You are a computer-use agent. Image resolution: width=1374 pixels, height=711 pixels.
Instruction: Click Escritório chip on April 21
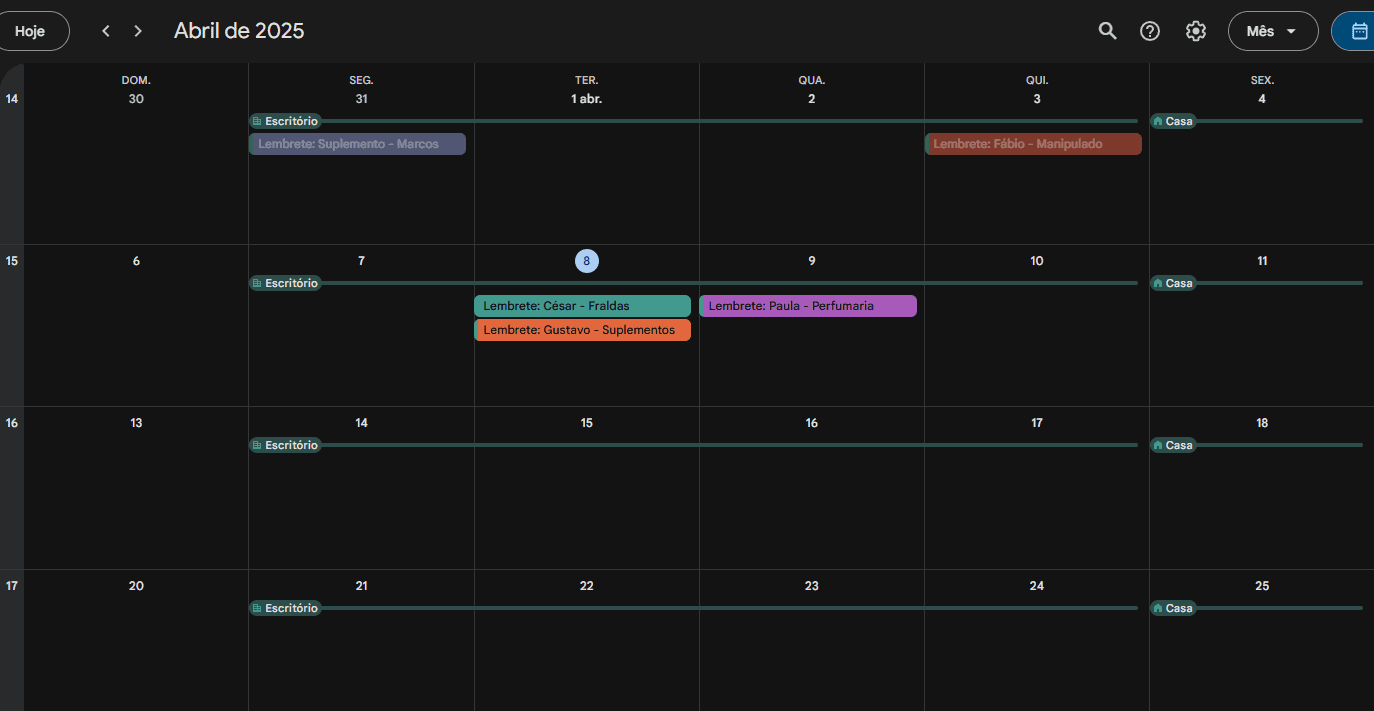click(285, 608)
